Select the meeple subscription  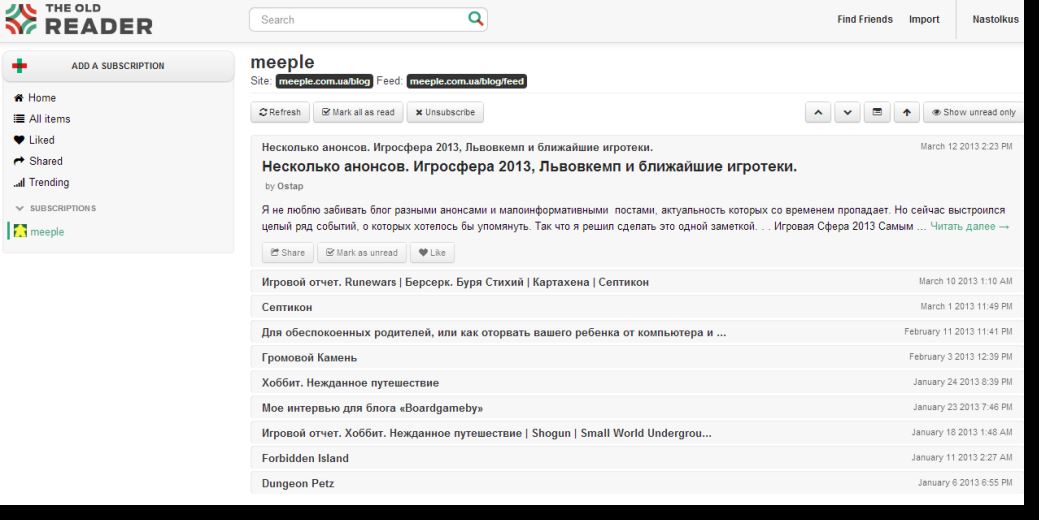(47, 232)
